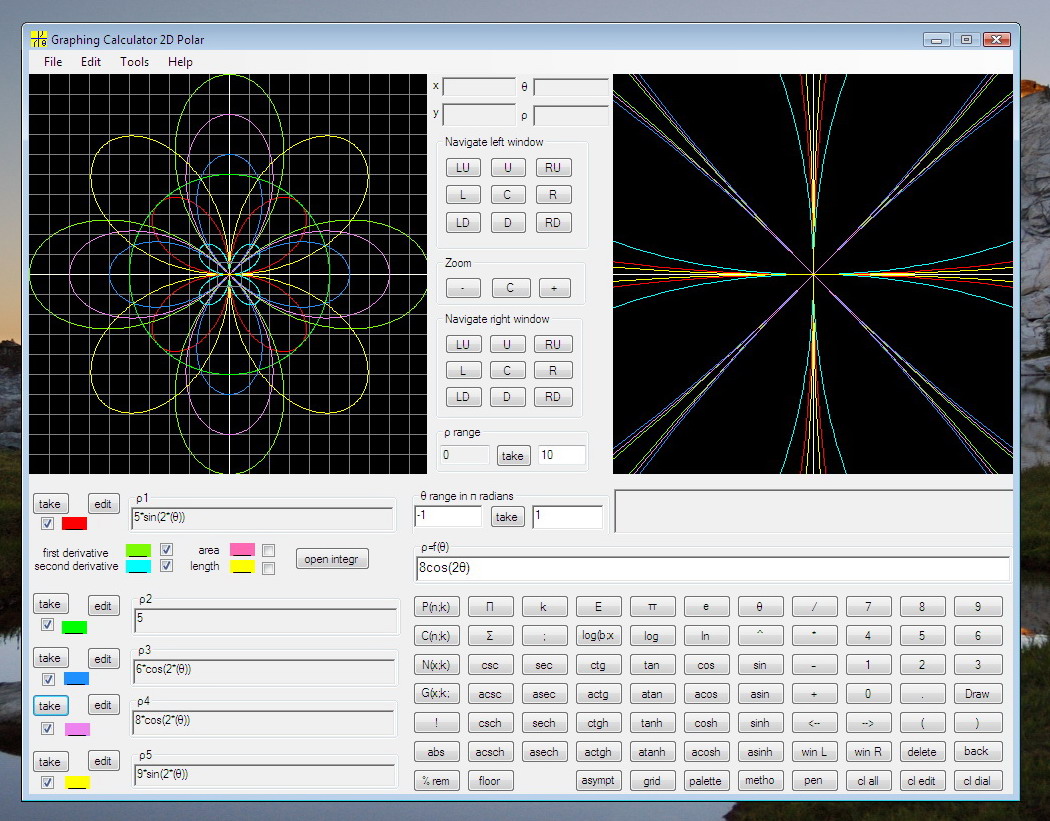The width and height of the screenshot is (1050, 821).
Task: Click the ρ range maximum field showing 10
Action: [561, 455]
